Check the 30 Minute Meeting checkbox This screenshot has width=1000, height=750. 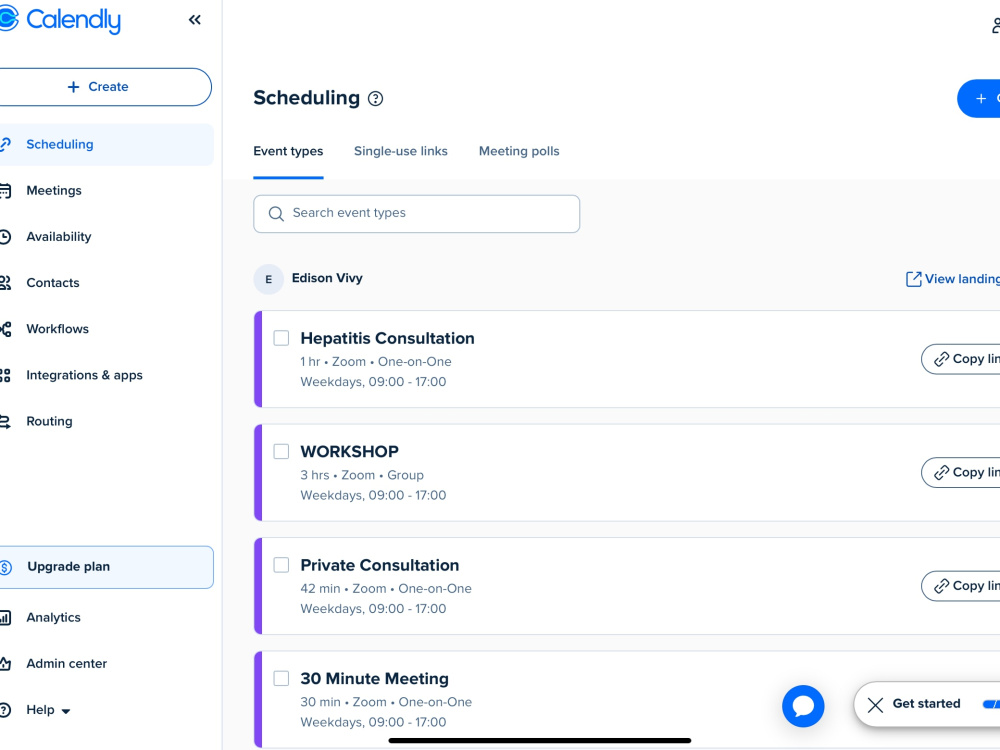pos(281,679)
